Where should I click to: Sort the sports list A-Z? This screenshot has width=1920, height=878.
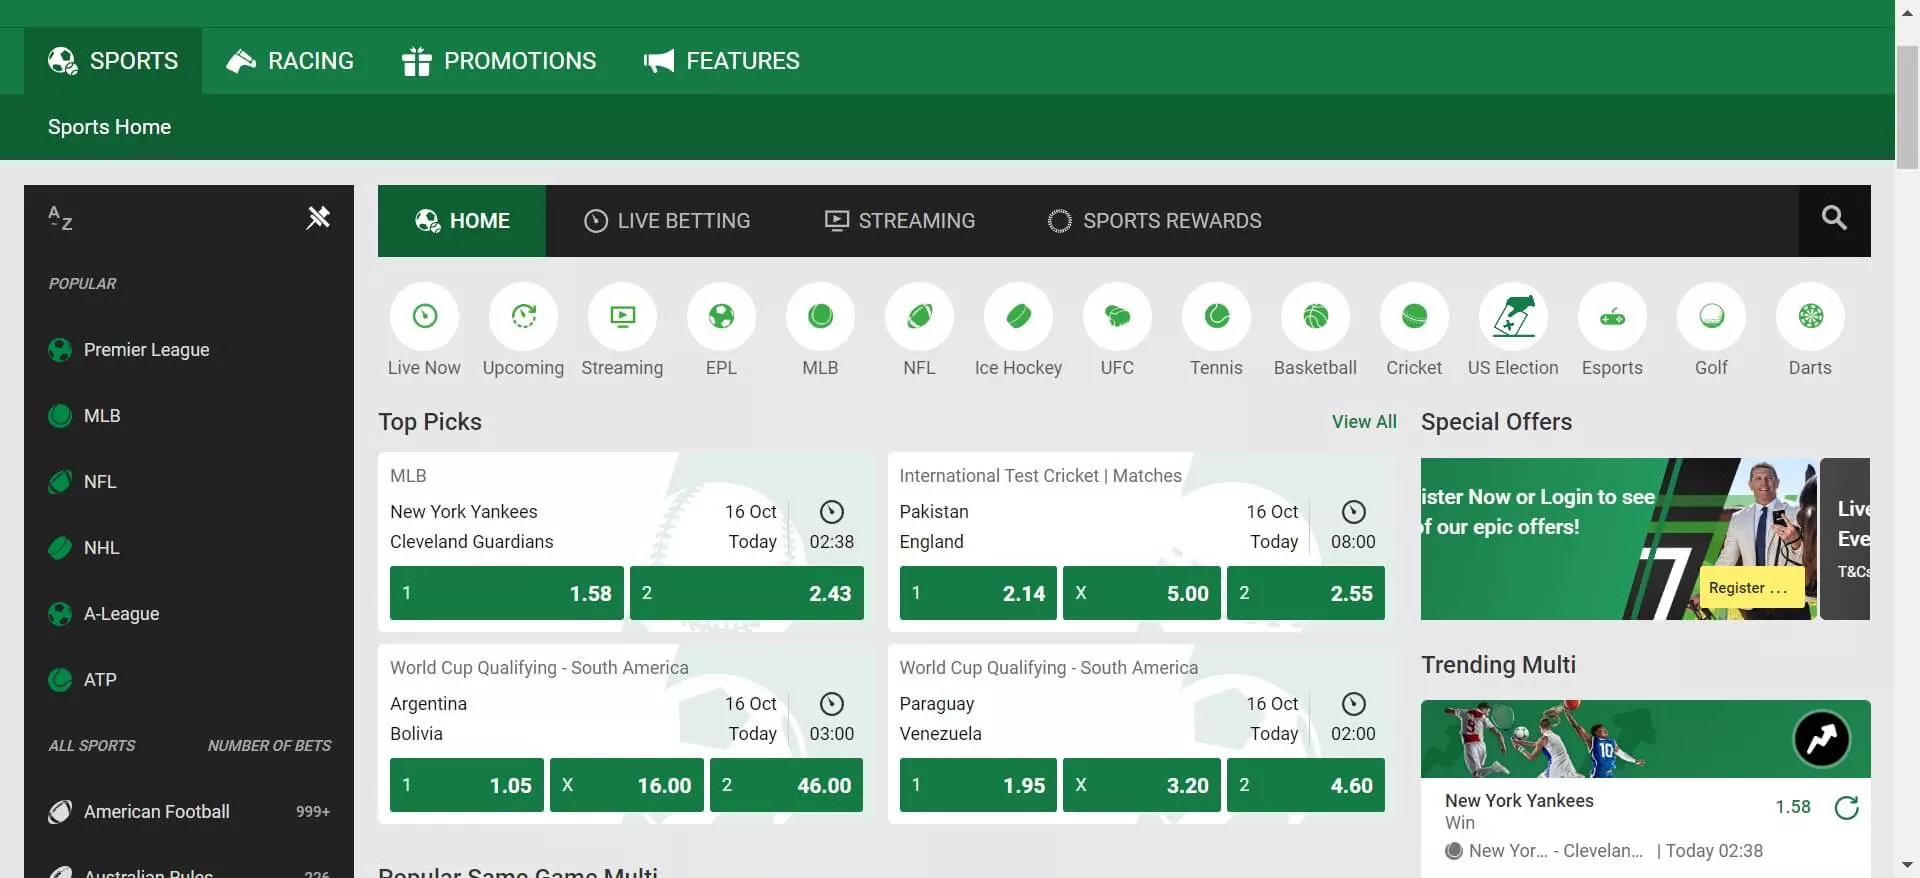pos(60,218)
